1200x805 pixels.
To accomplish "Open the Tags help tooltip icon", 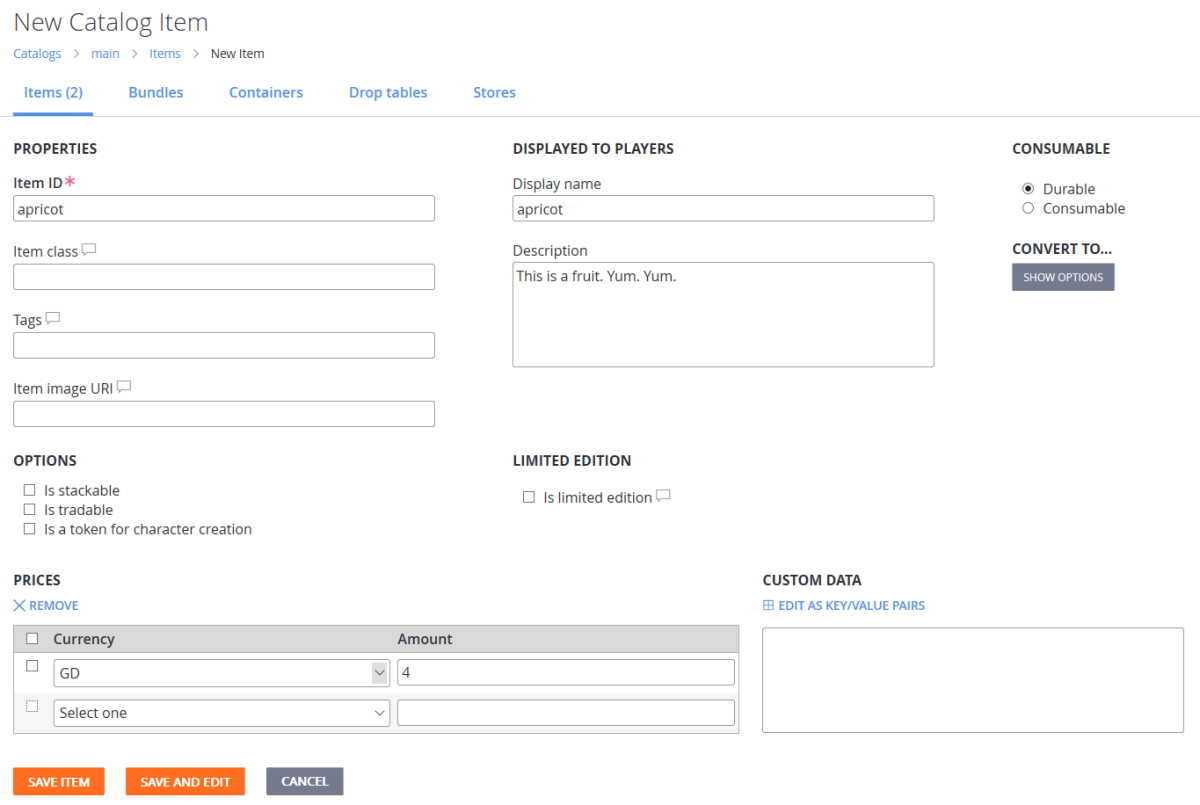I will pos(53,319).
